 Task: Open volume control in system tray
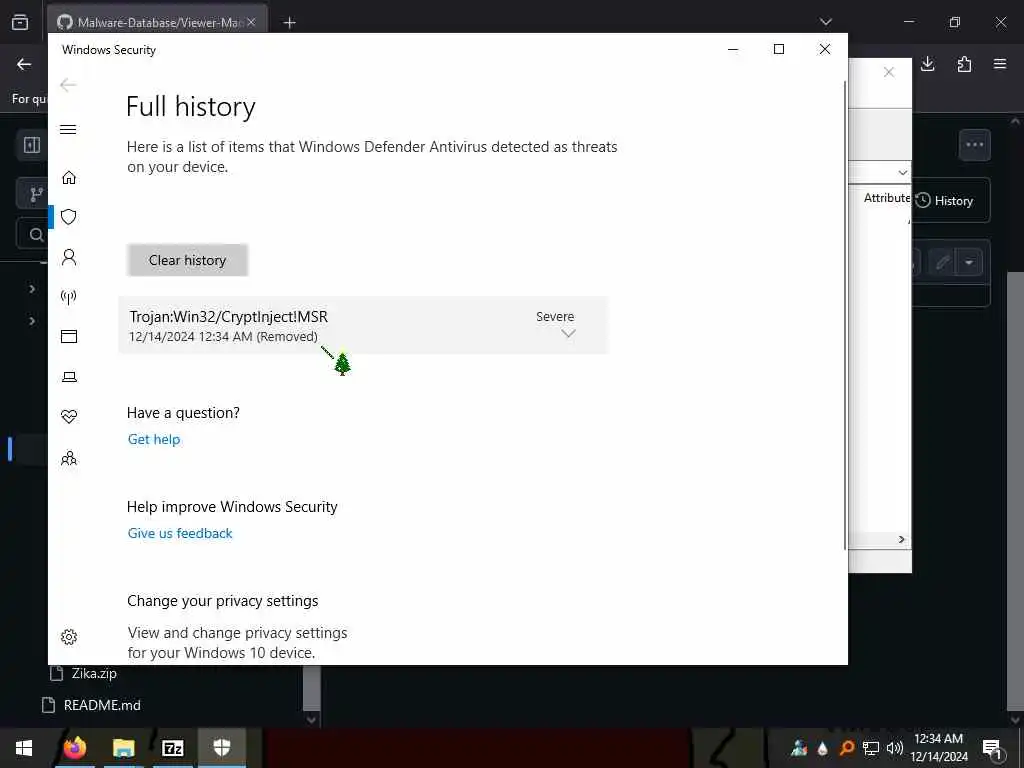point(895,748)
